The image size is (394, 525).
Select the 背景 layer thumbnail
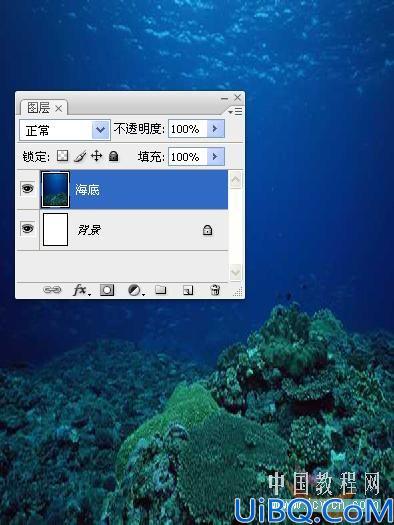tap(55, 230)
